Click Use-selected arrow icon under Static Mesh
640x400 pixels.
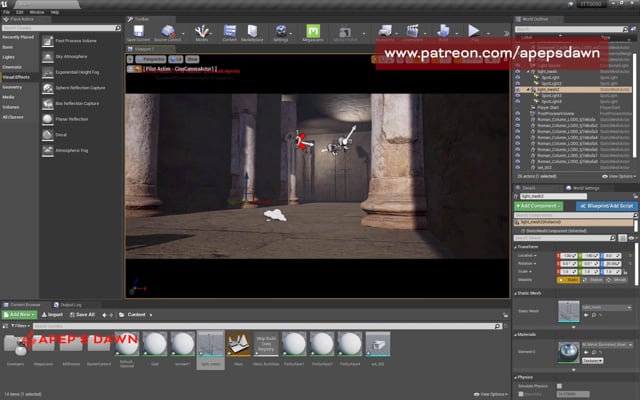(x=587, y=315)
